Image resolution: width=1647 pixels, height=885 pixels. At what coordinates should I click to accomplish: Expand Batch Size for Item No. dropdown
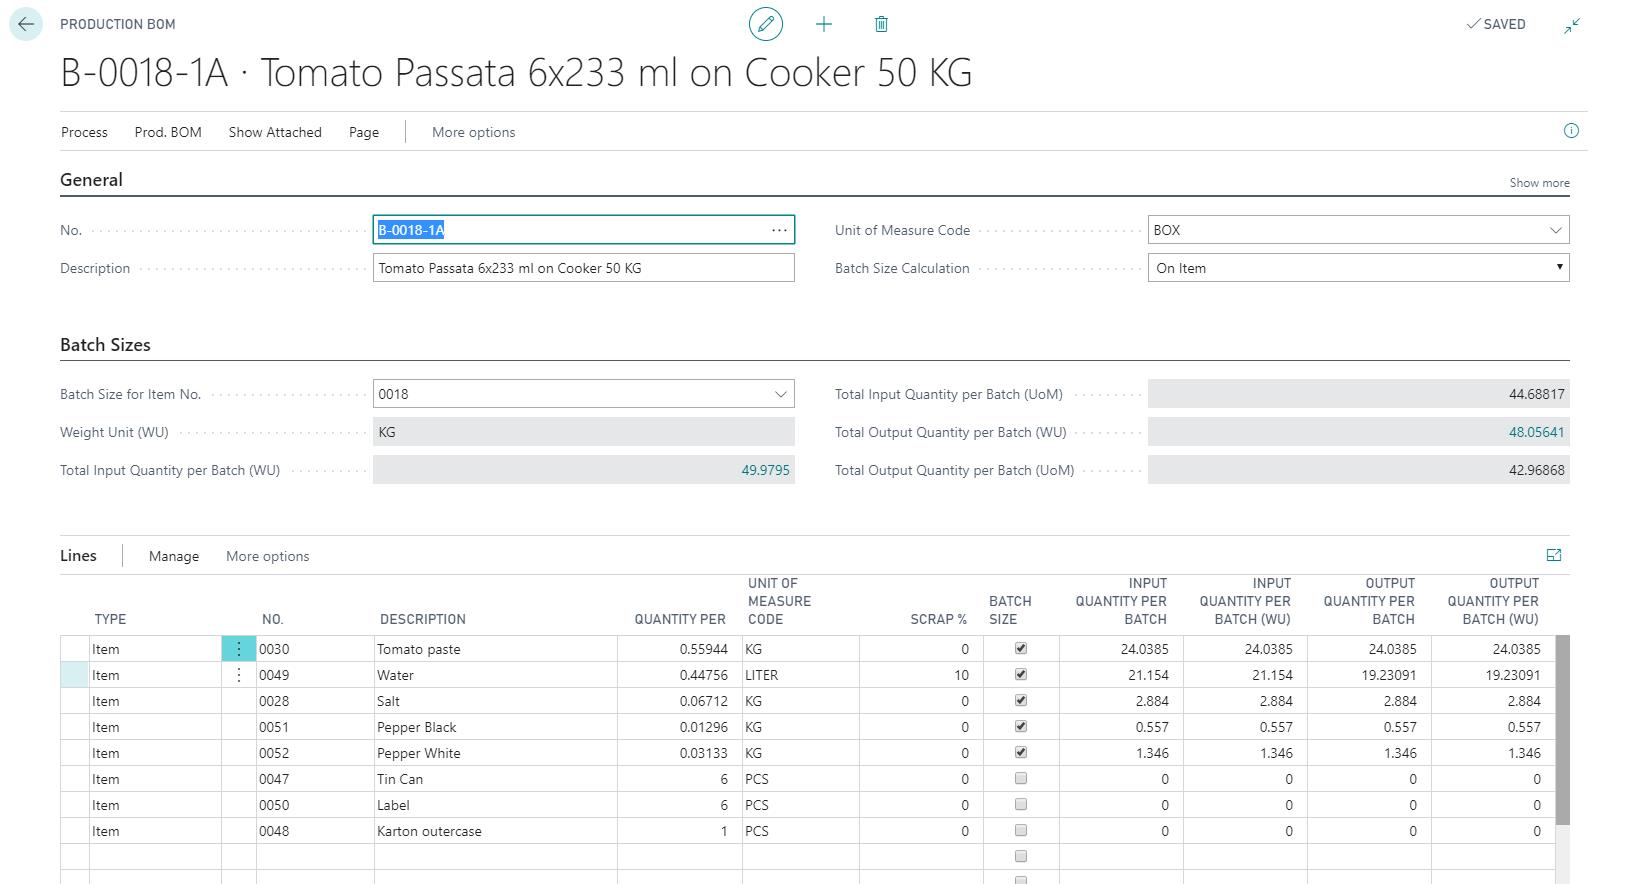(x=780, y=394)
